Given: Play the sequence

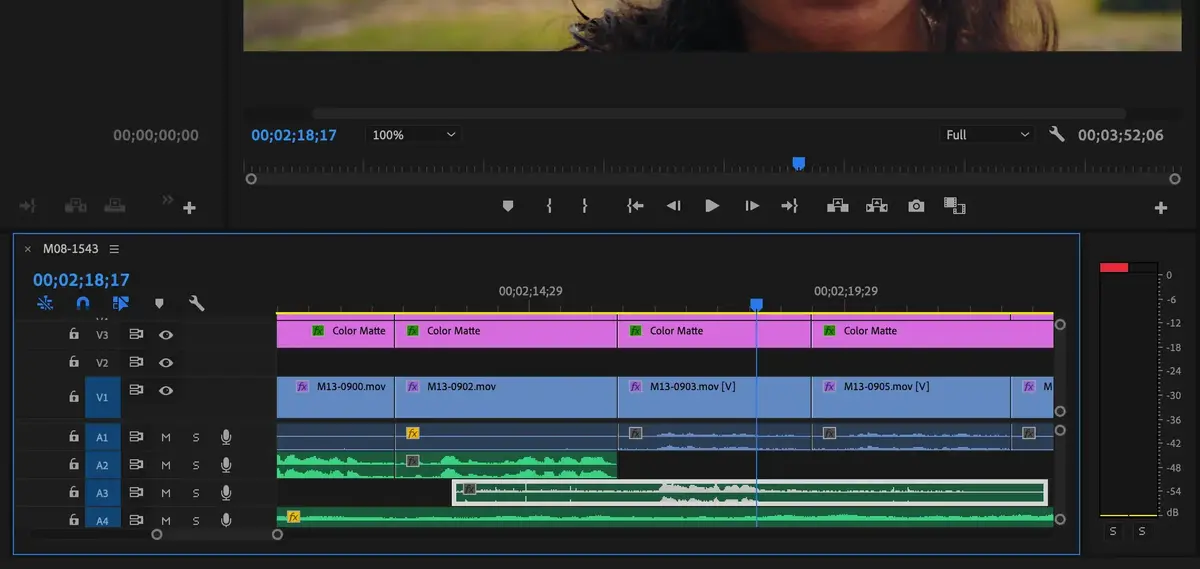Looking at the screenshot, I should pos(712,206).
